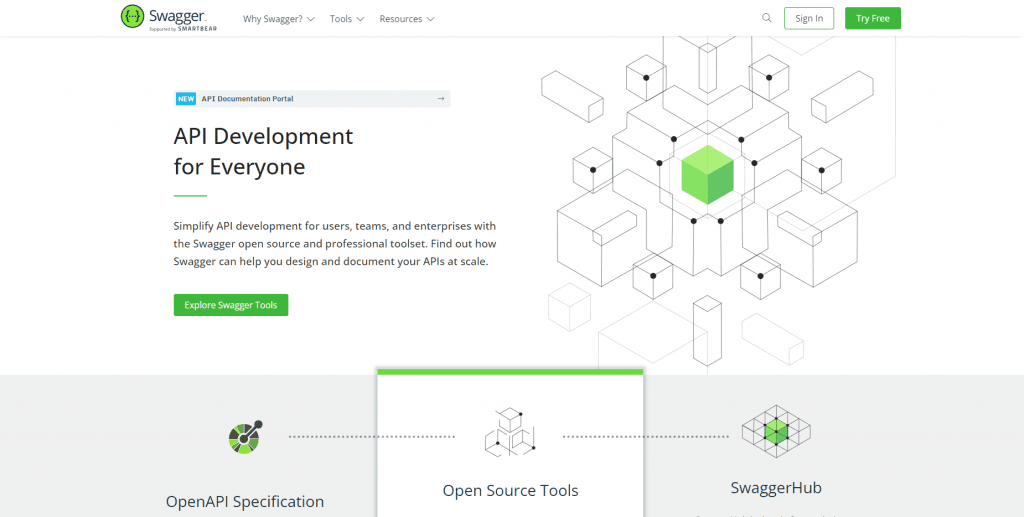
Task: Expand the Resources dropdown menu
Action: (406, 19)
